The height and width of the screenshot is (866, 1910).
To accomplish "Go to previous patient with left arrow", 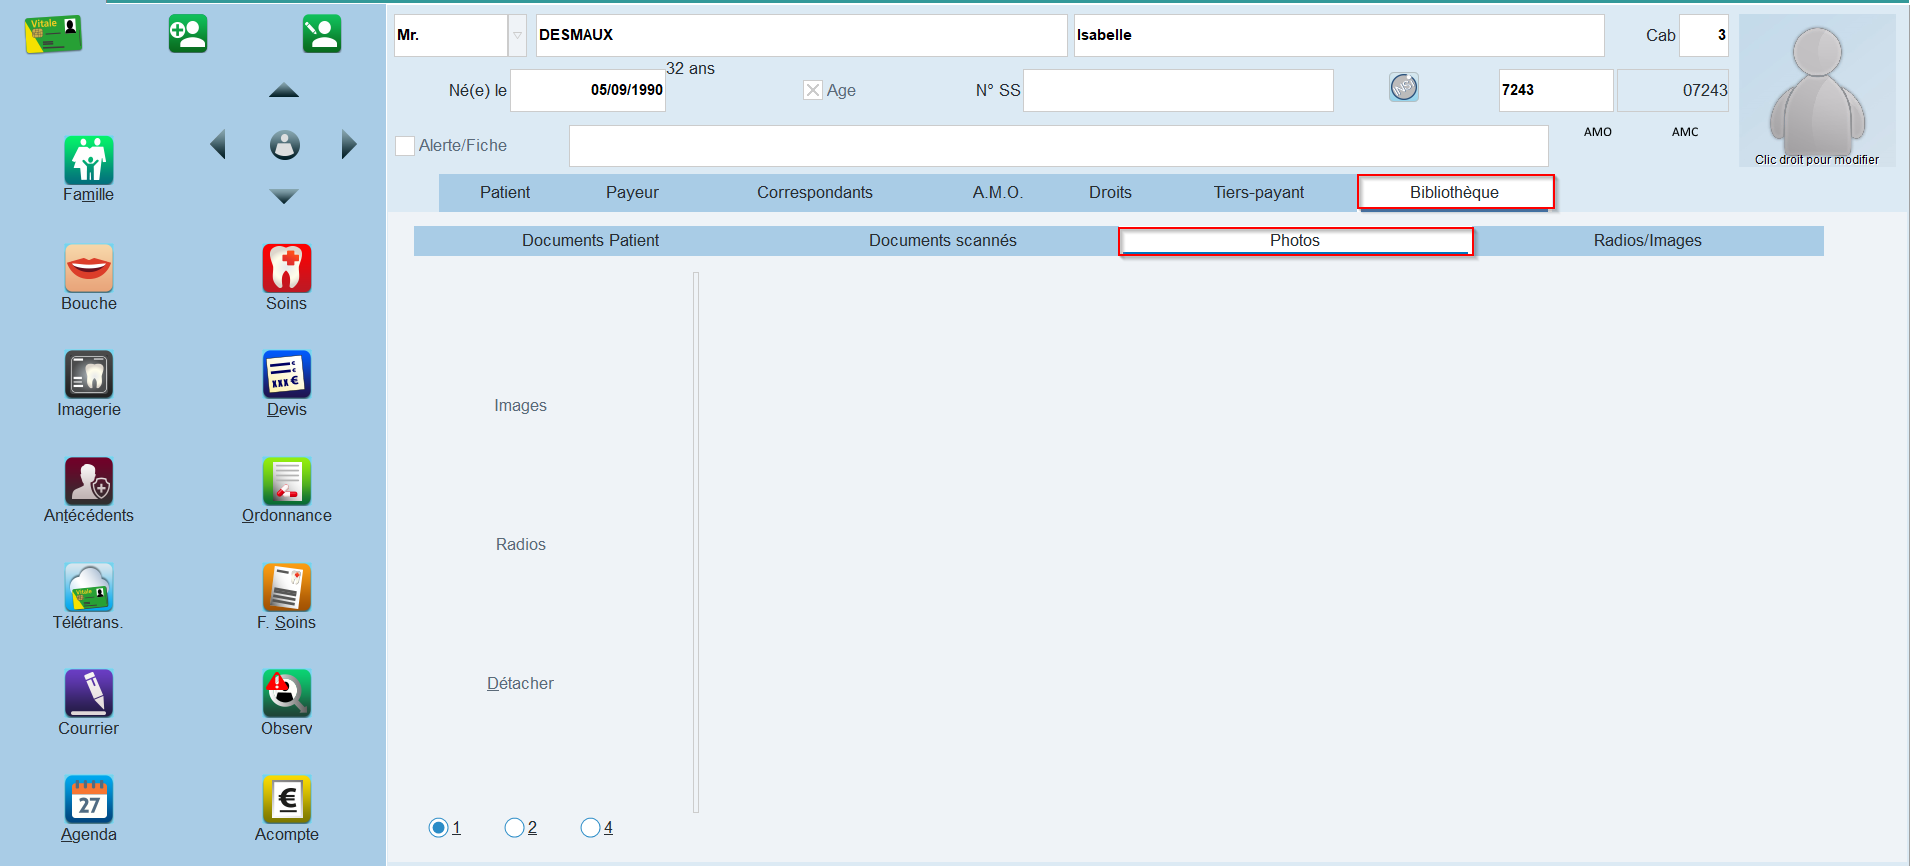I will click(x=218, y=145).
